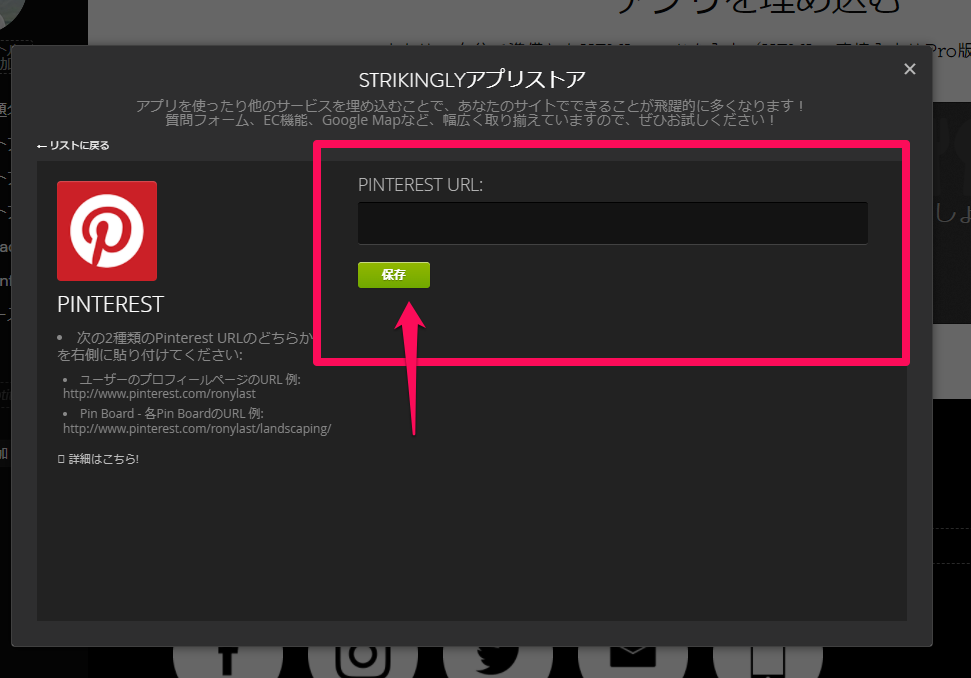The height and width of the screenshot is (678, 971).
Task: Go back via ←リストに戻る link
Action: (73, 146)
